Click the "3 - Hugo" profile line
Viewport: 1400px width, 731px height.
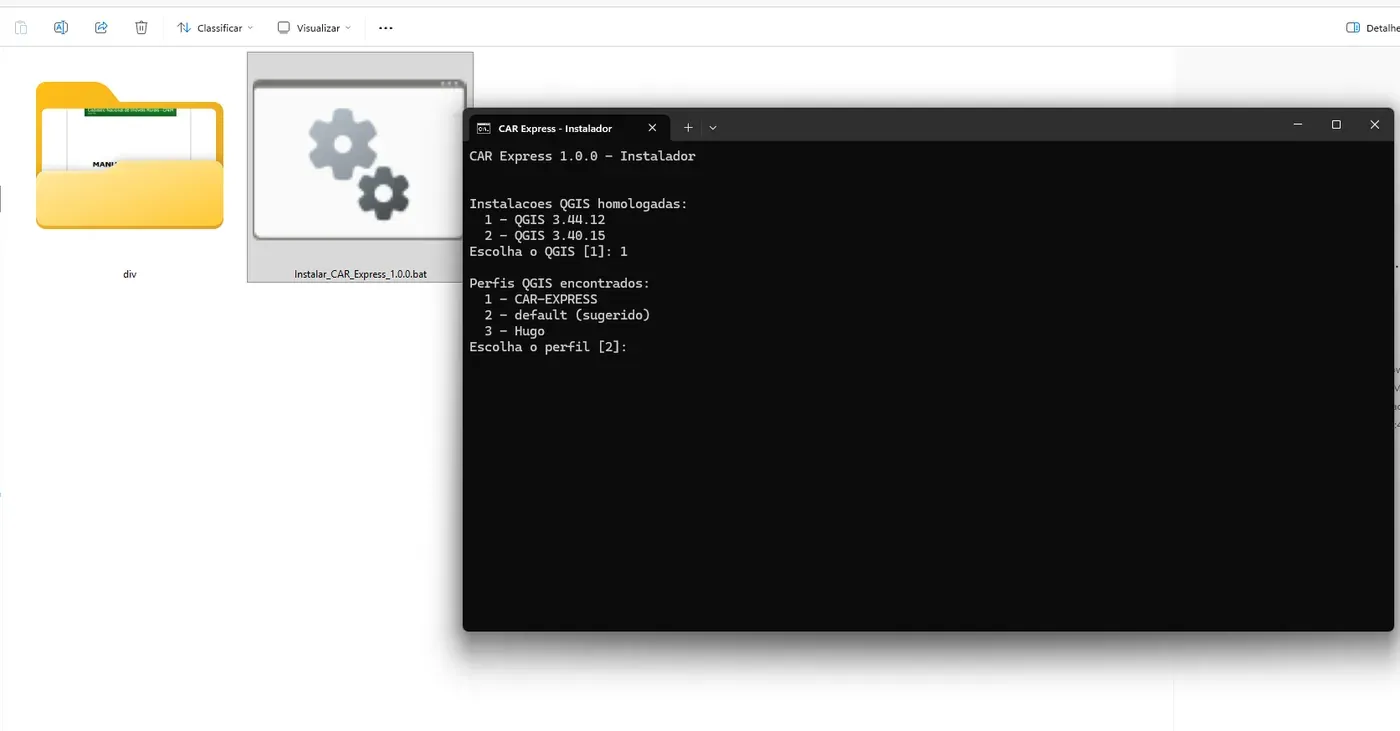515,332
